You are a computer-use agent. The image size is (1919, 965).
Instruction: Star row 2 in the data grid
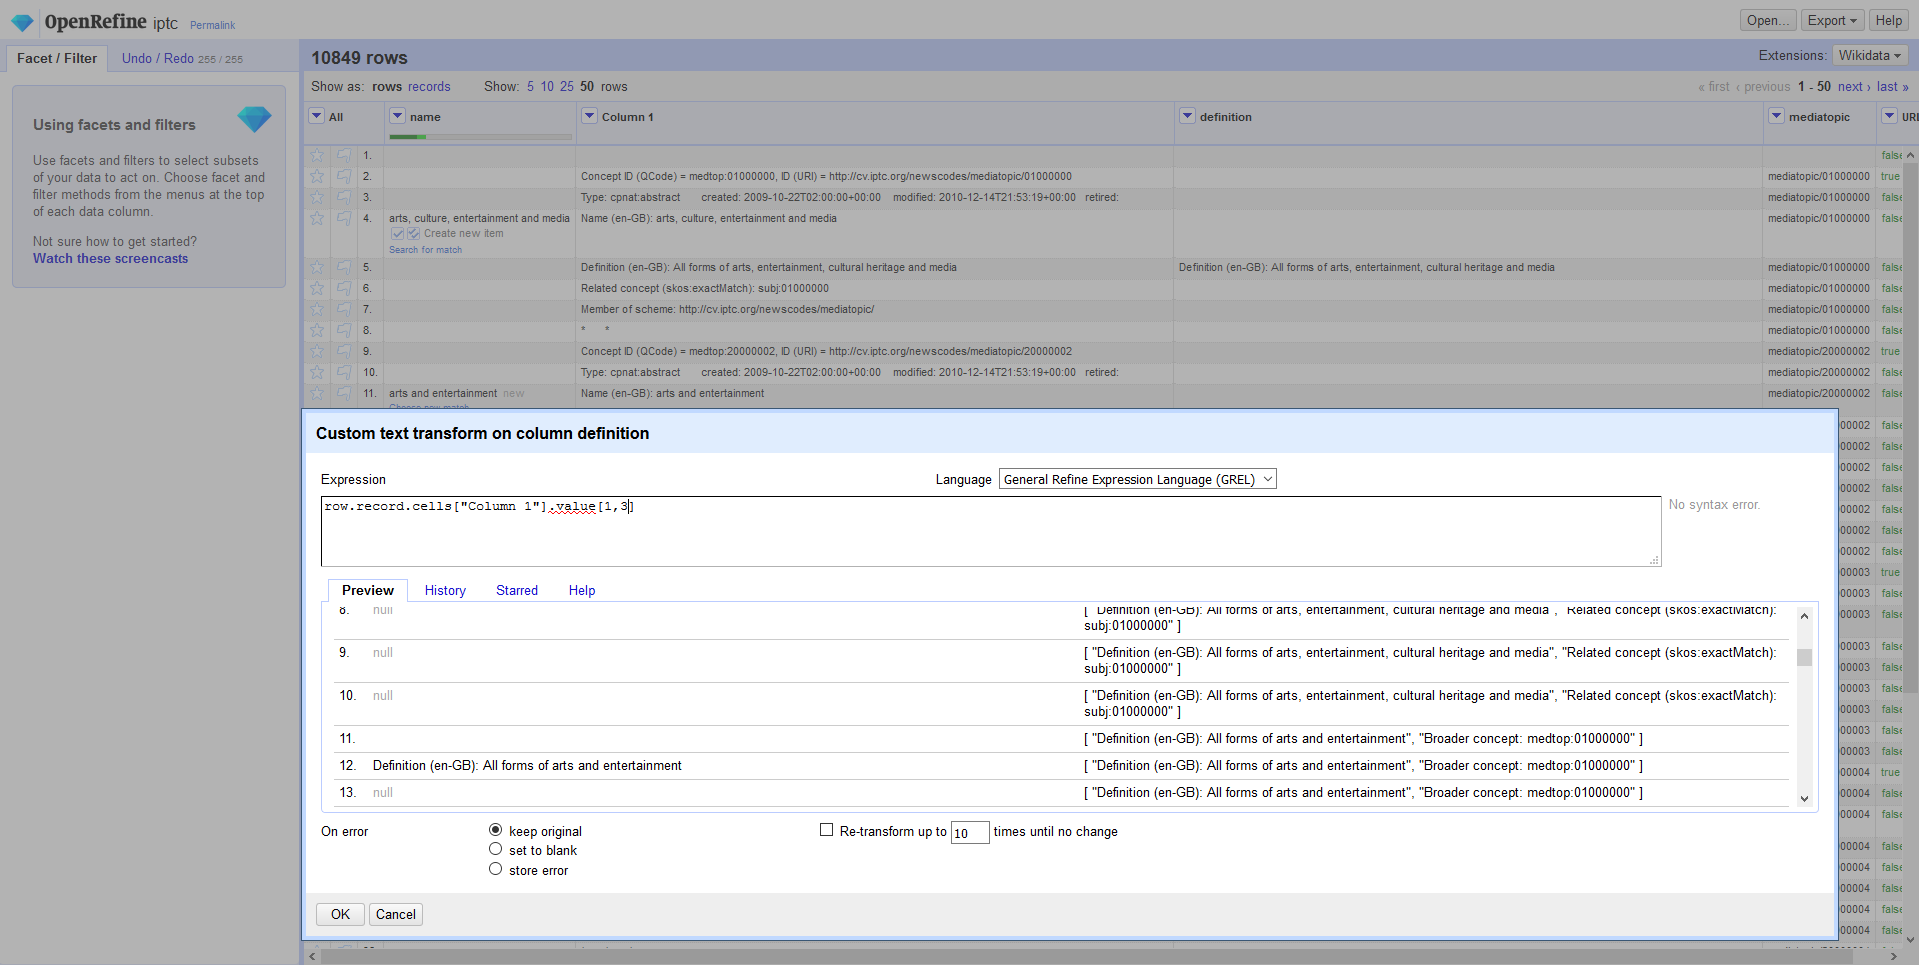coord(317,176)
